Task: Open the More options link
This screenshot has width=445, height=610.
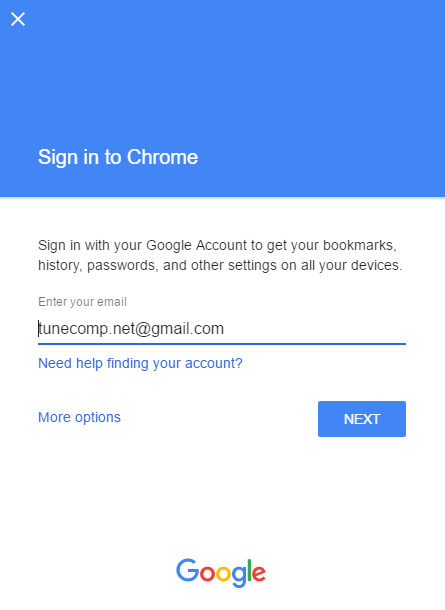Action: pos(79,417)
